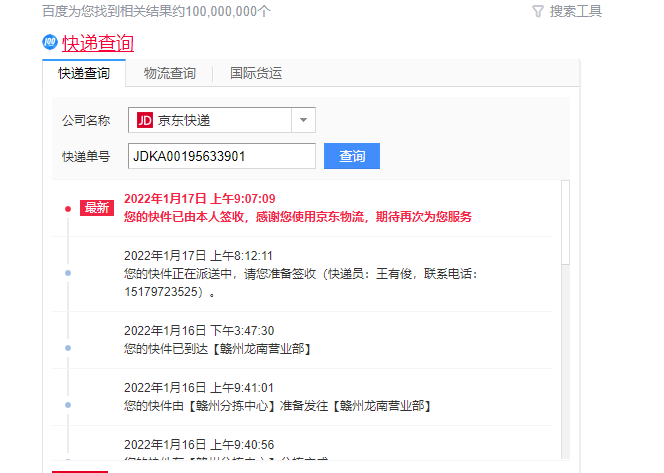
Task: Click the text 2022年1月16日 上午9:41:01
Action: coord(199,388)
